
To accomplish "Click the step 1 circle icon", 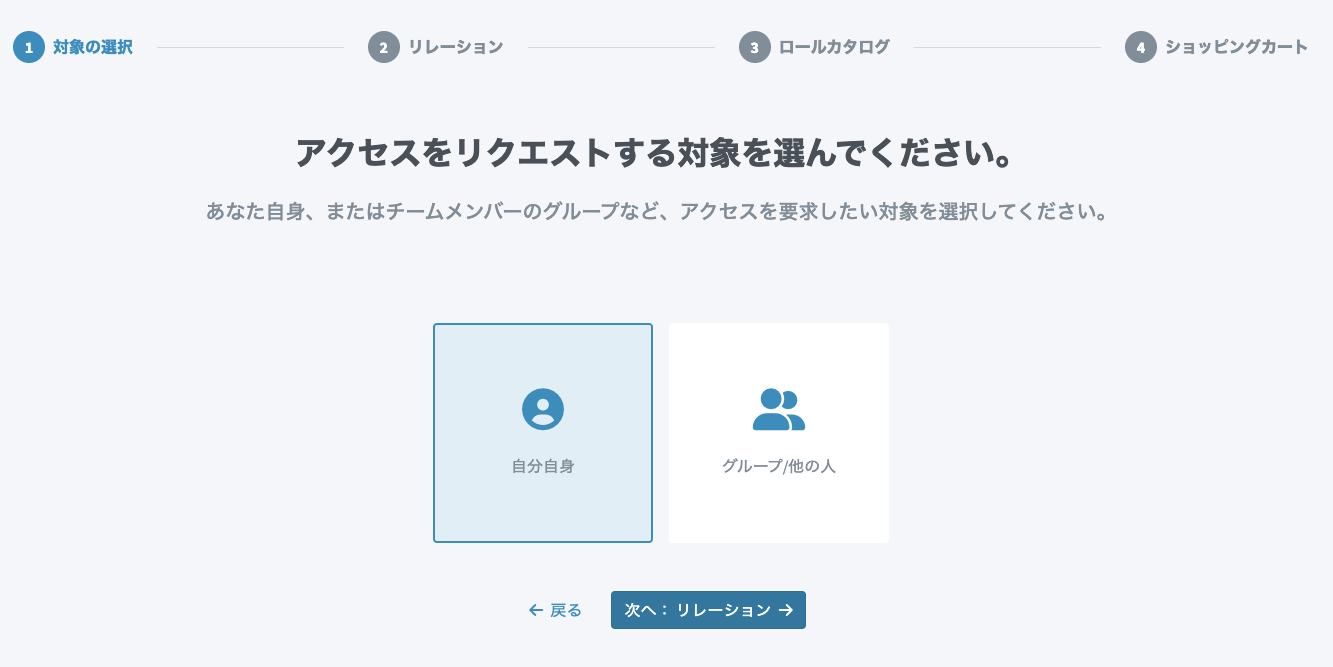I will tap(29, 47).
